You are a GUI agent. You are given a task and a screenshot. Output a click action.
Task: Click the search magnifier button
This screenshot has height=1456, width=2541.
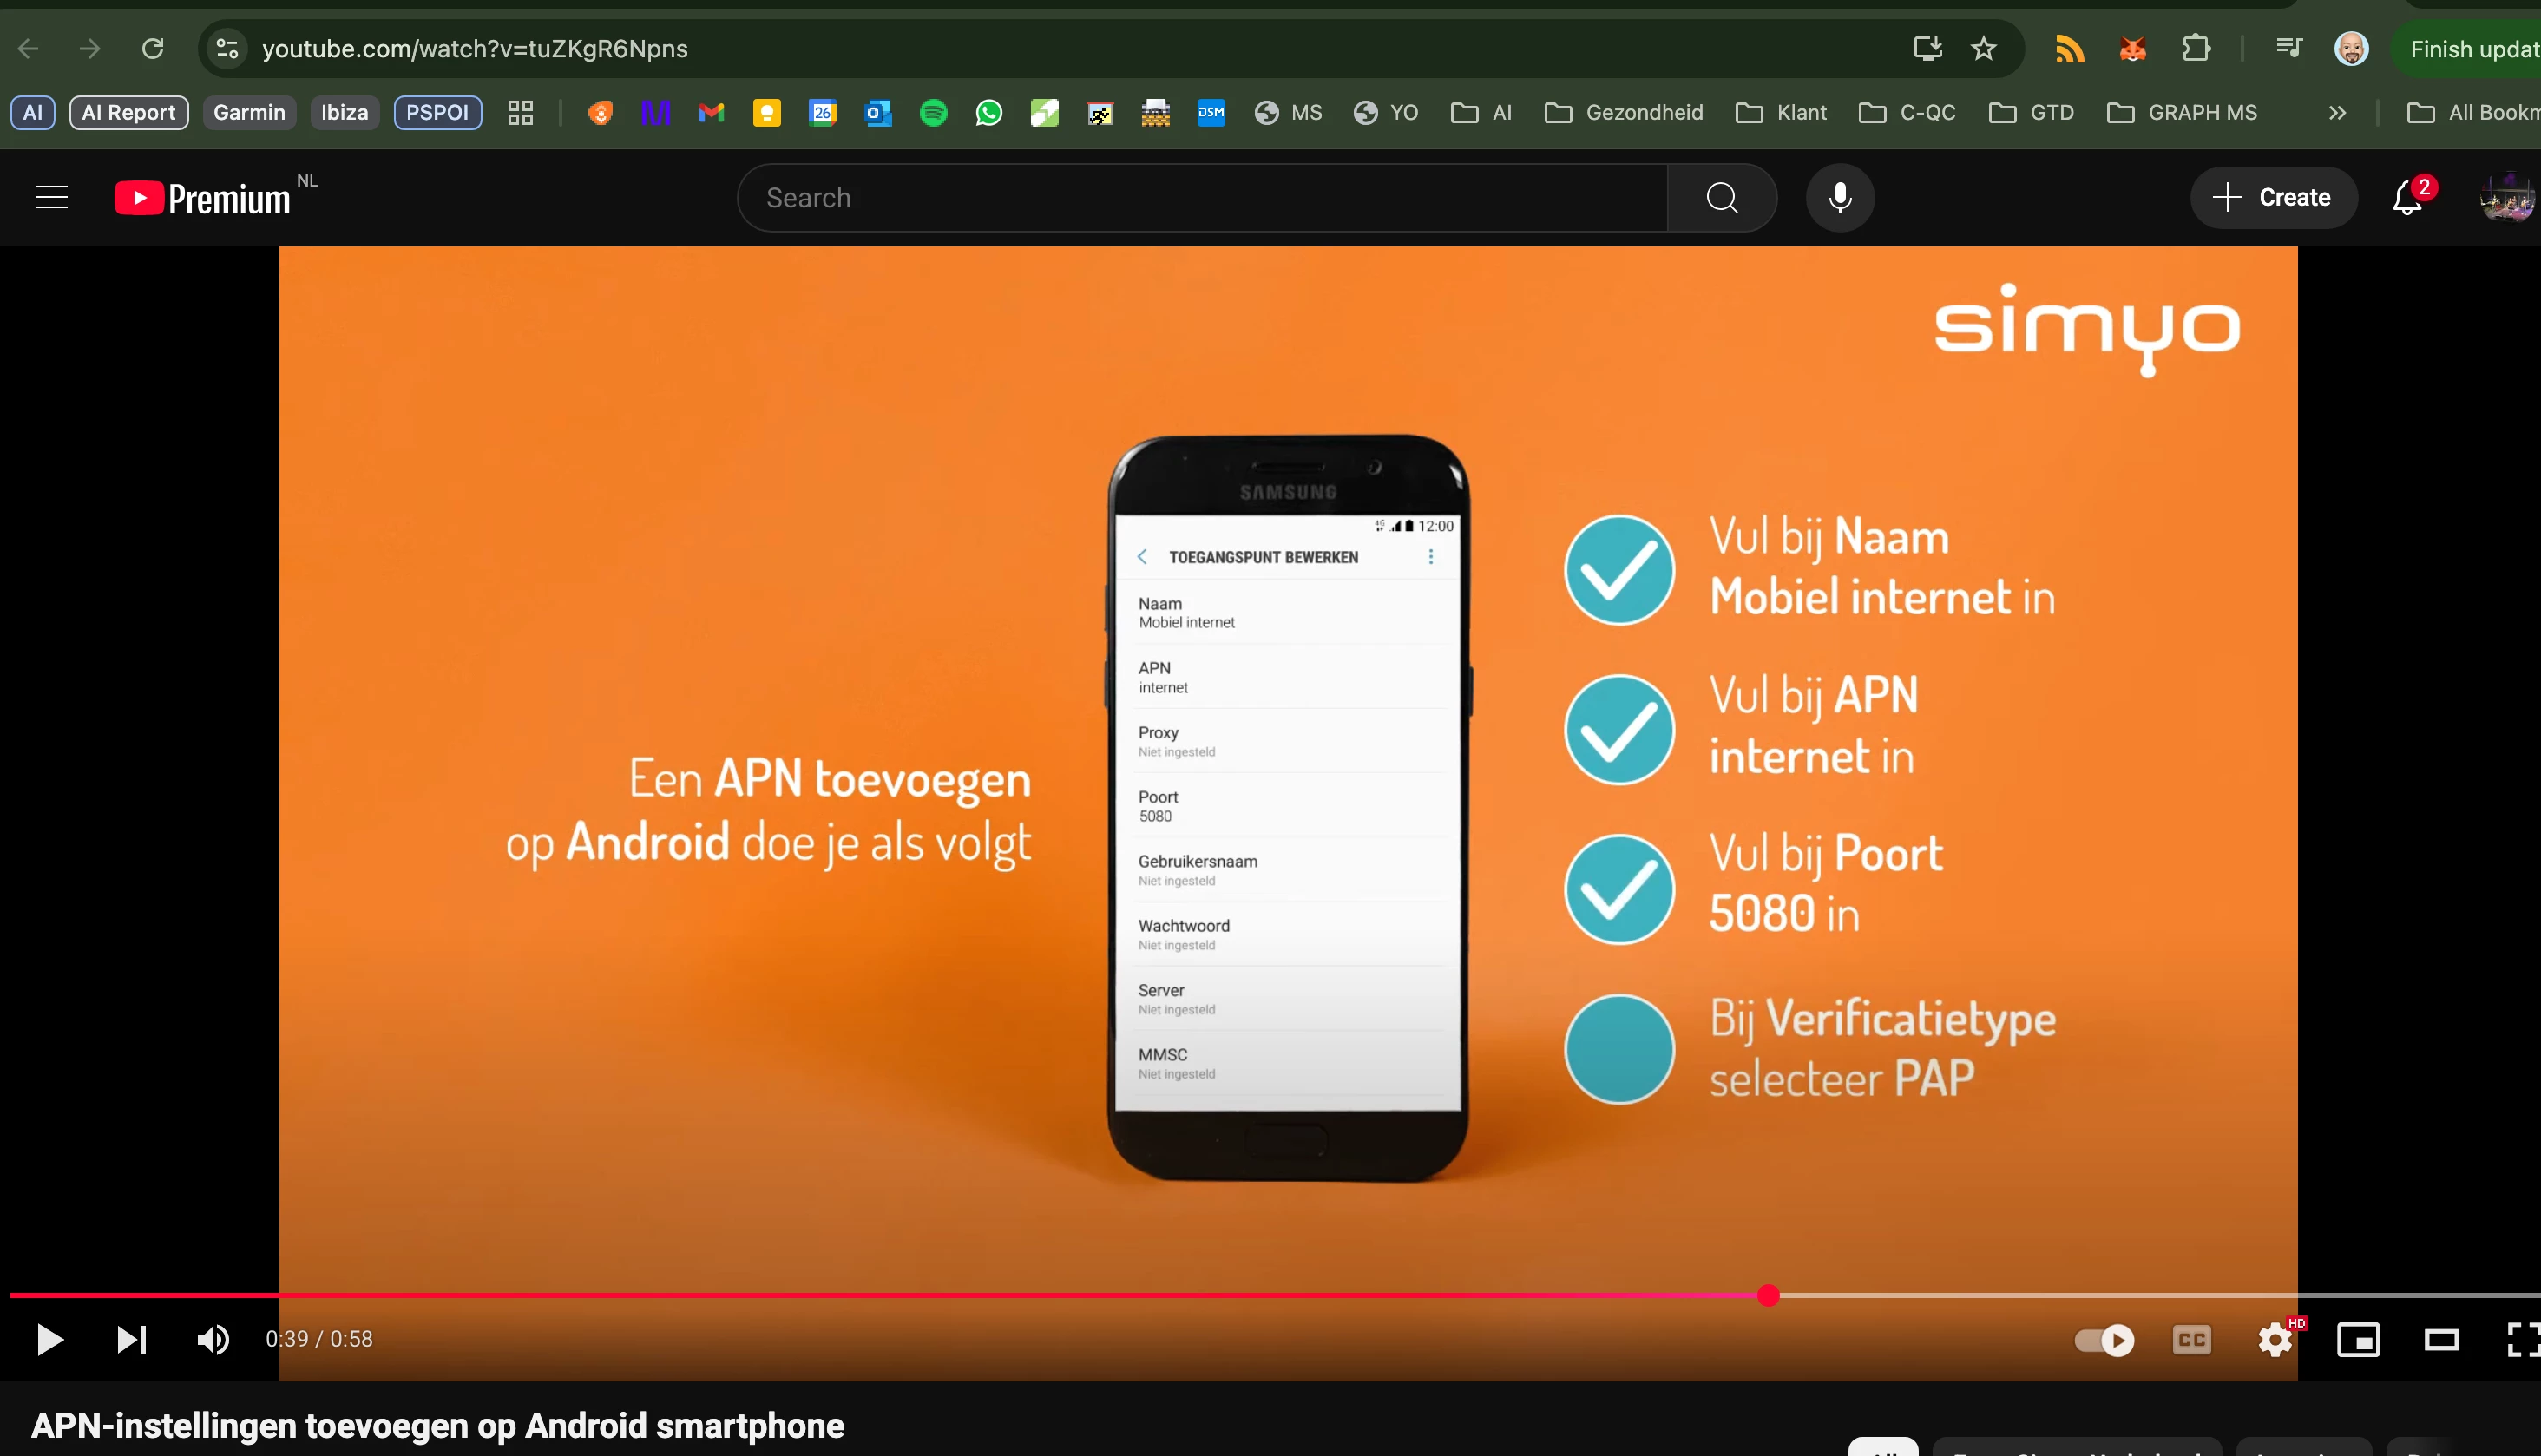(x=1722, y=198)
